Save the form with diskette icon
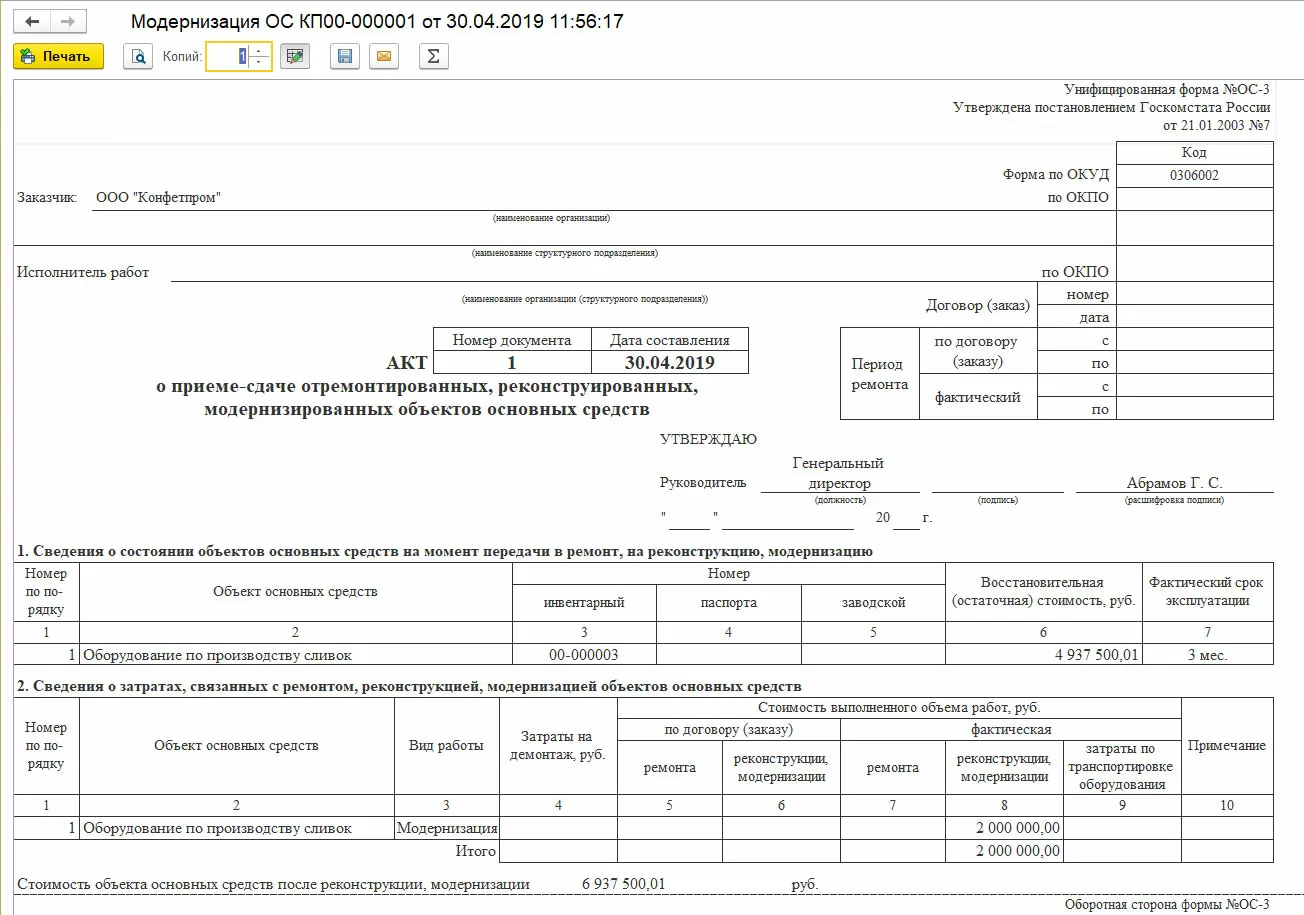This screenshot has width=1304, height=915. 345,56
